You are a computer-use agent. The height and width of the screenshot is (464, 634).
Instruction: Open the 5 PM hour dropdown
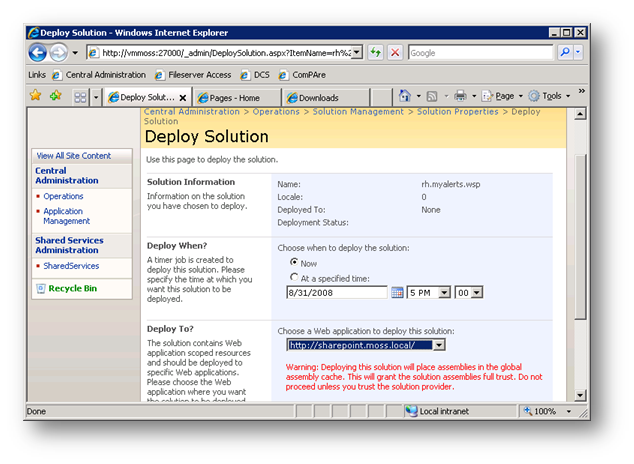pos(429,292)
